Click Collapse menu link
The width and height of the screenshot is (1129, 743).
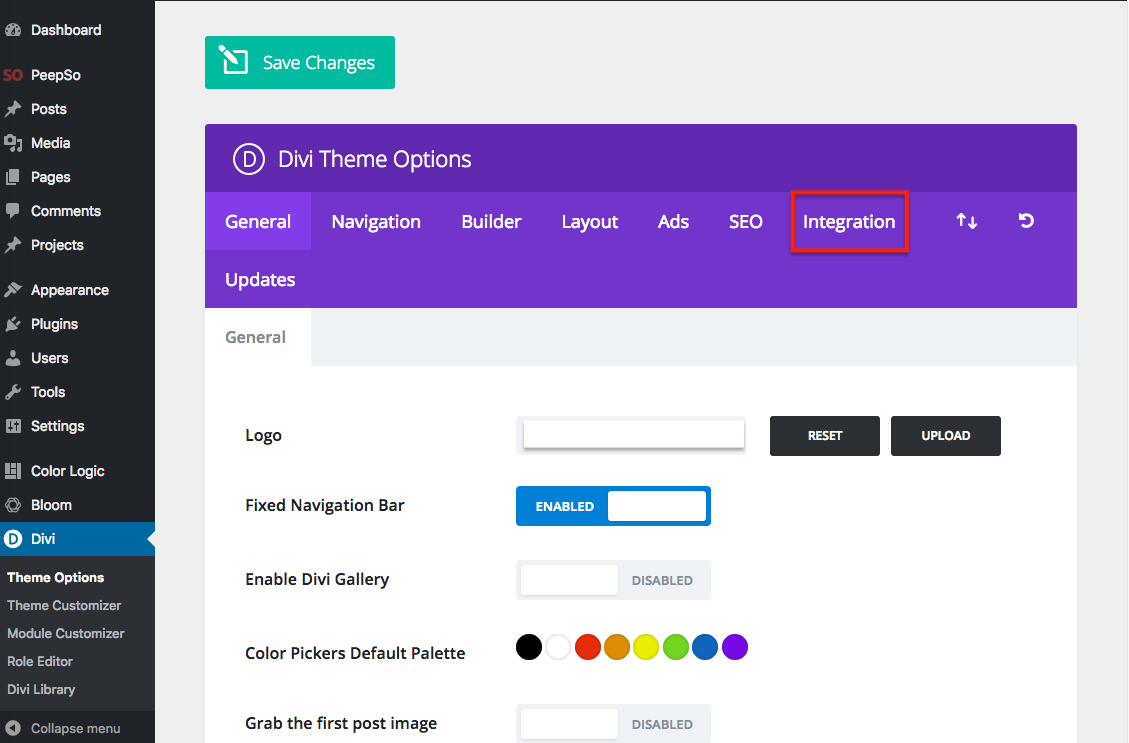pyautogui.click(x=76, y=728)
